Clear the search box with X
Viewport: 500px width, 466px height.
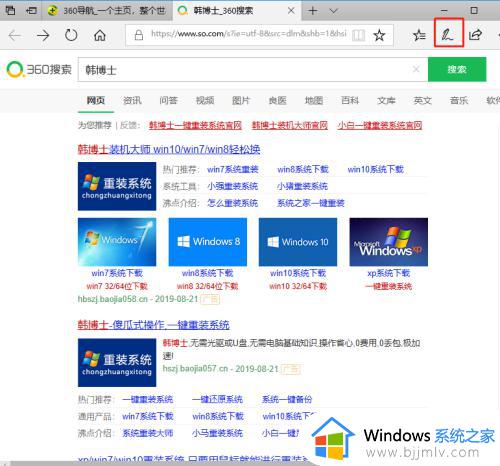tap(416, 69)
